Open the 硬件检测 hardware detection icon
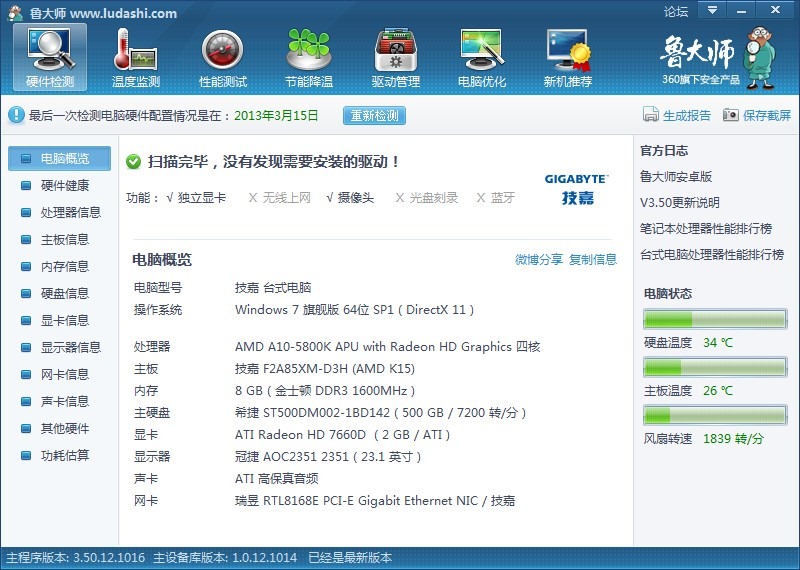Image resolution: width=800 pixels, height=570 pixels. click(x=50, y=57)
